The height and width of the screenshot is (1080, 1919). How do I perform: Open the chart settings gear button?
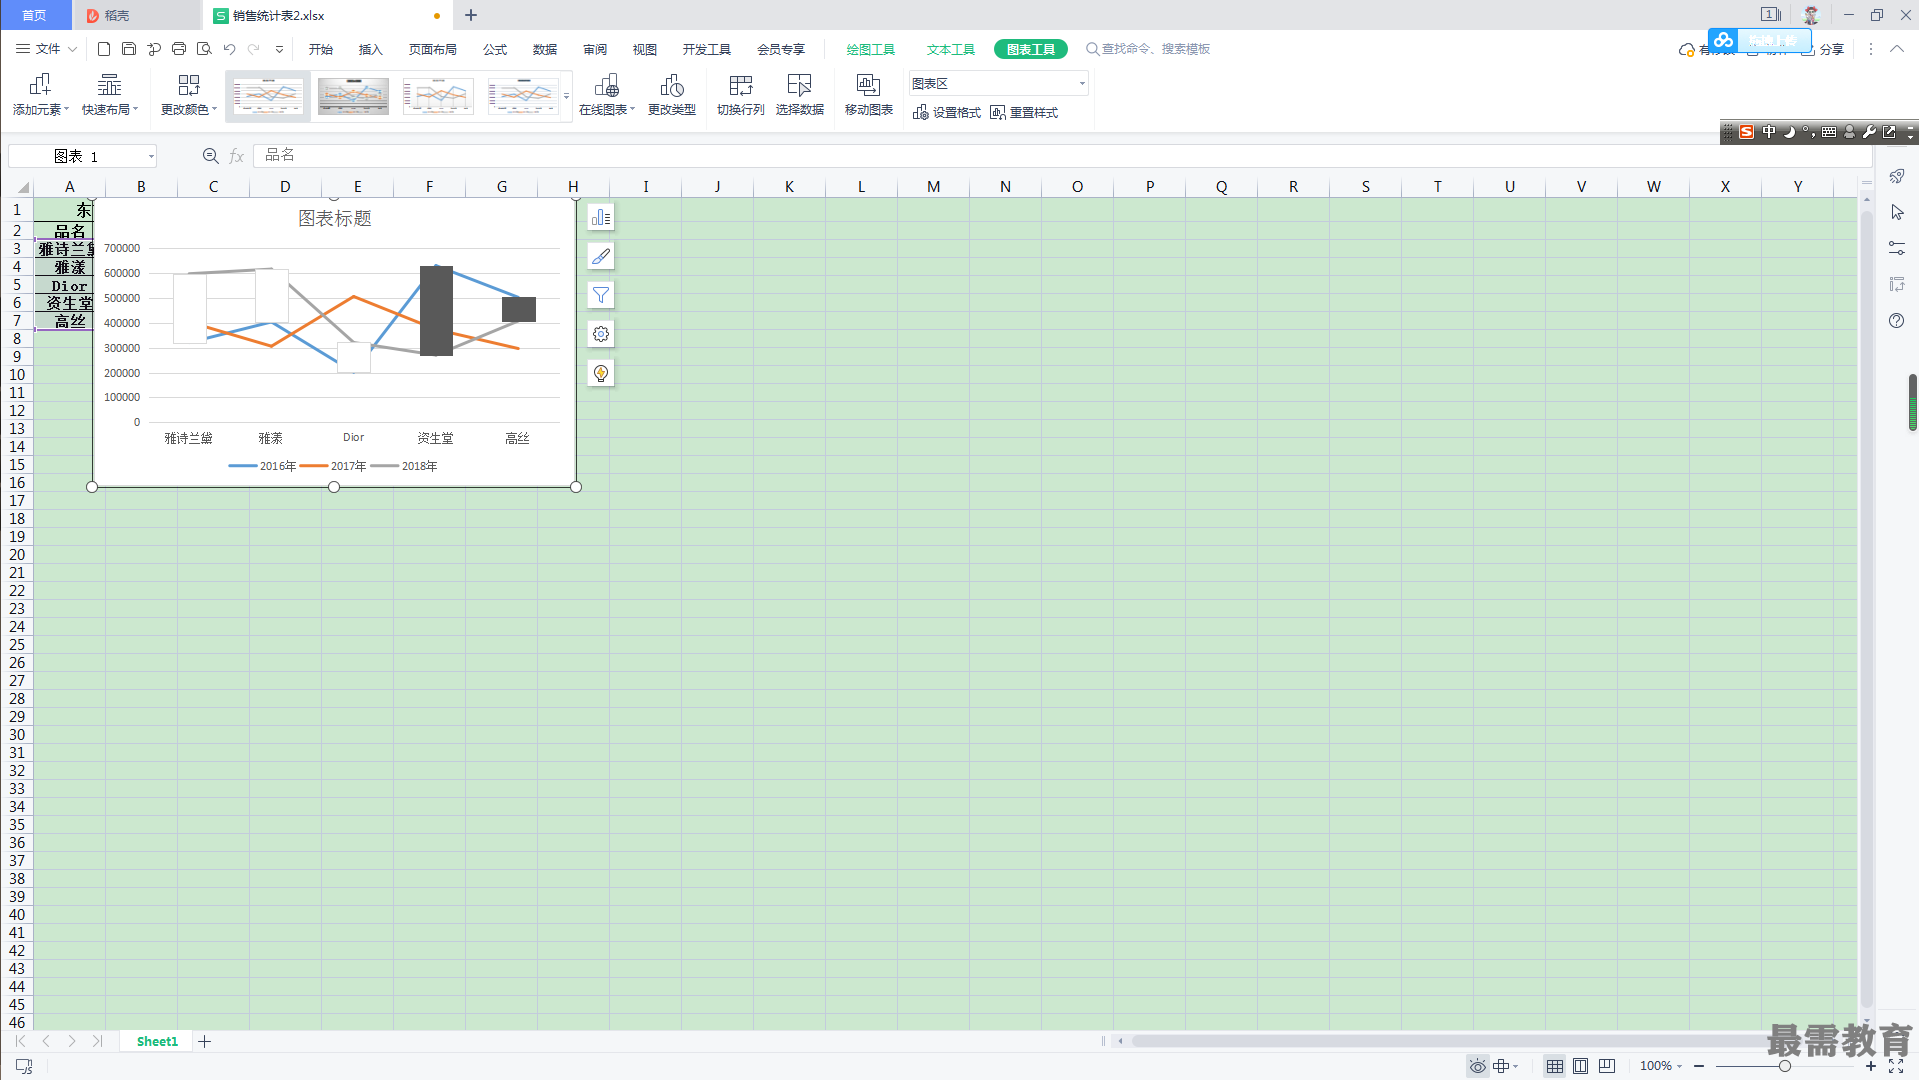click(601, 335)
